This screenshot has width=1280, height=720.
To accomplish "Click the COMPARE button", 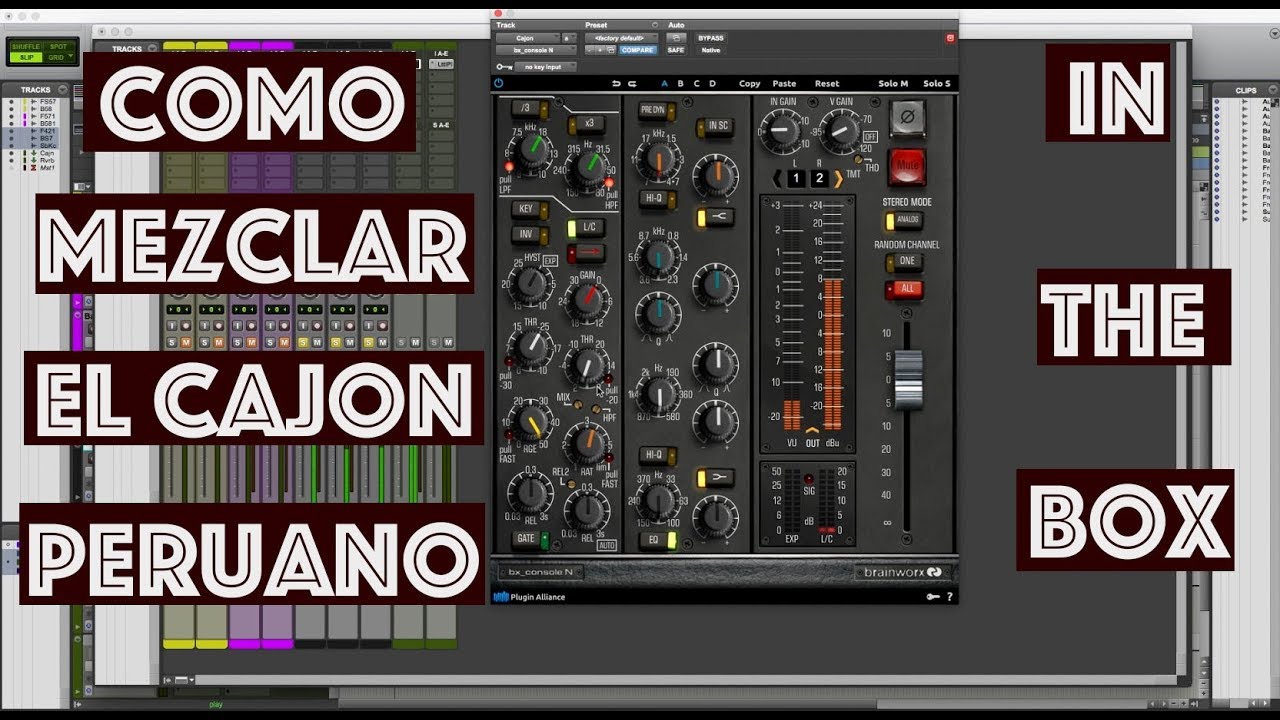I will [x=638, y=49].
